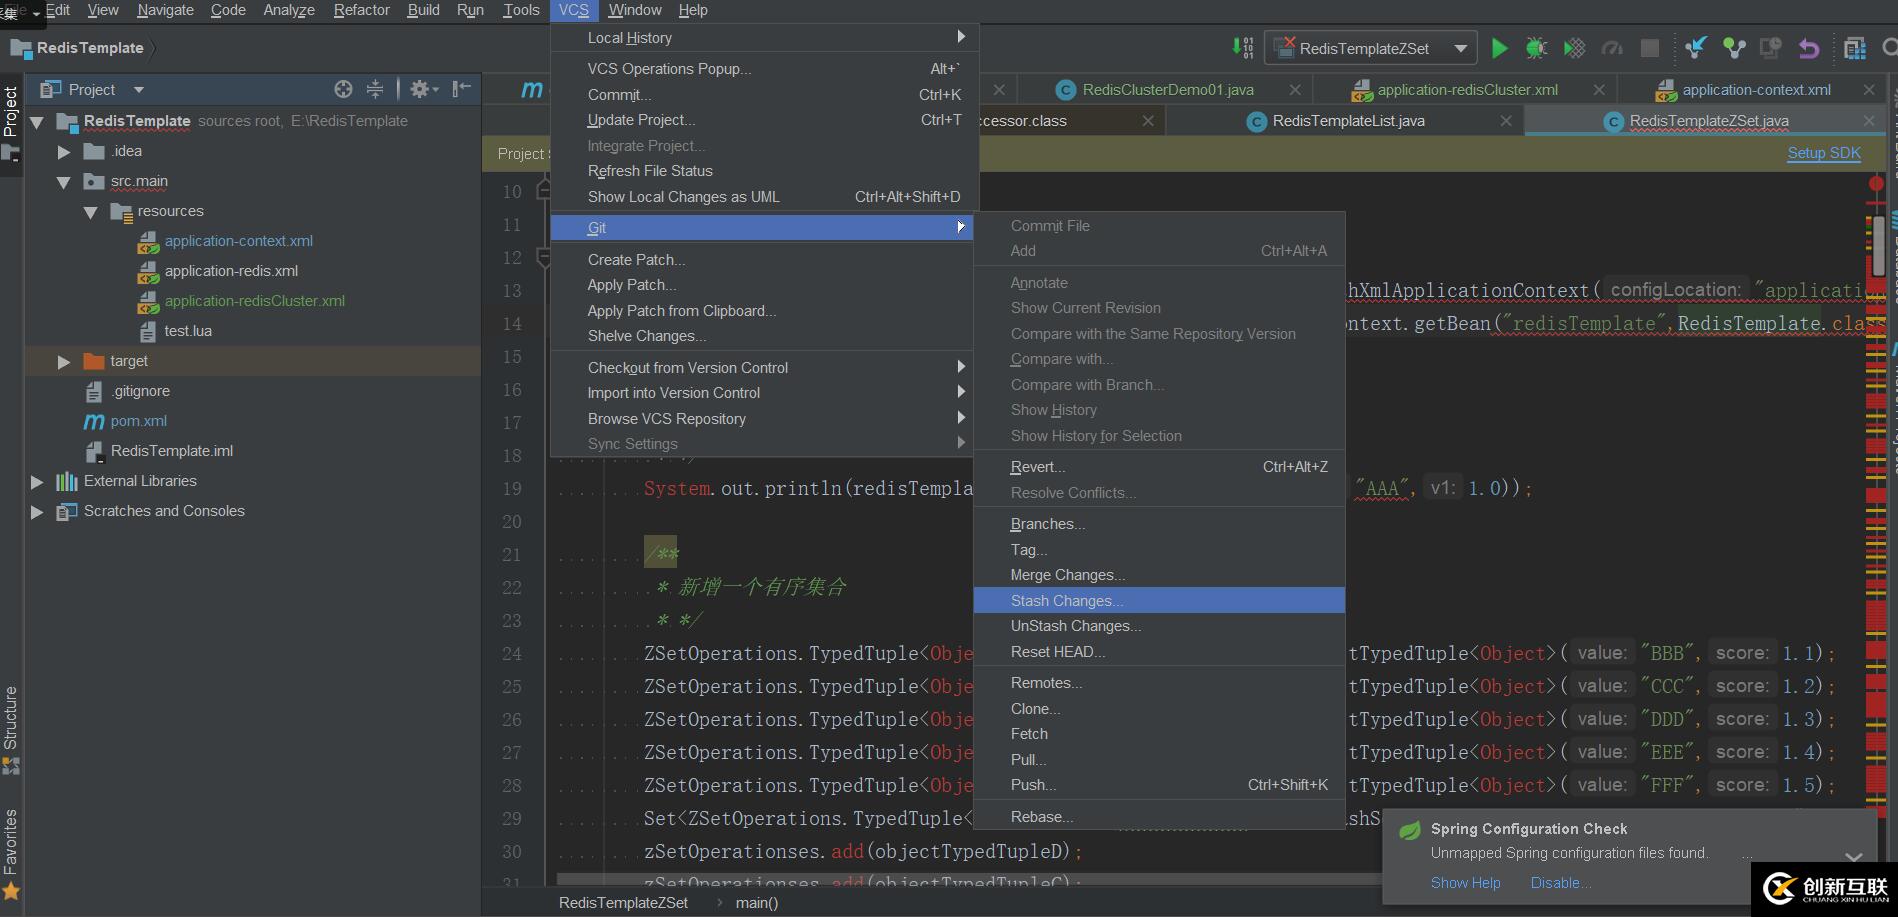Expand the External Libraries node
The height and width of the screenshot is (917, 1898).
point(37,481)
